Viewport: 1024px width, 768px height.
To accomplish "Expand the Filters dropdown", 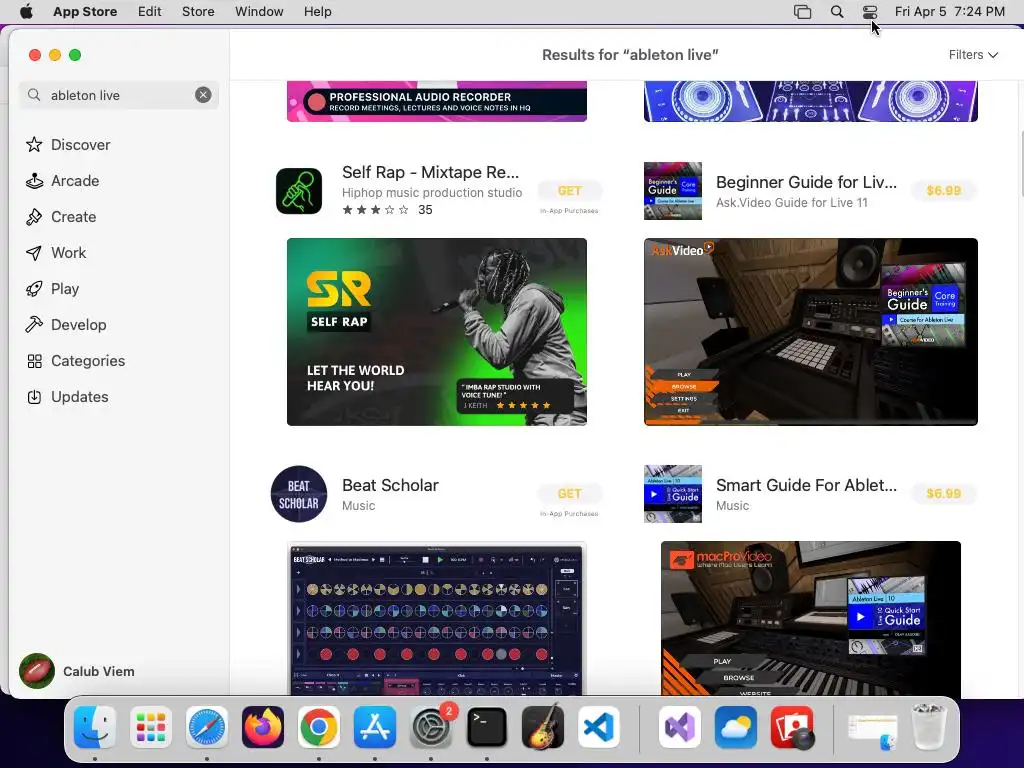I will 973,55.
